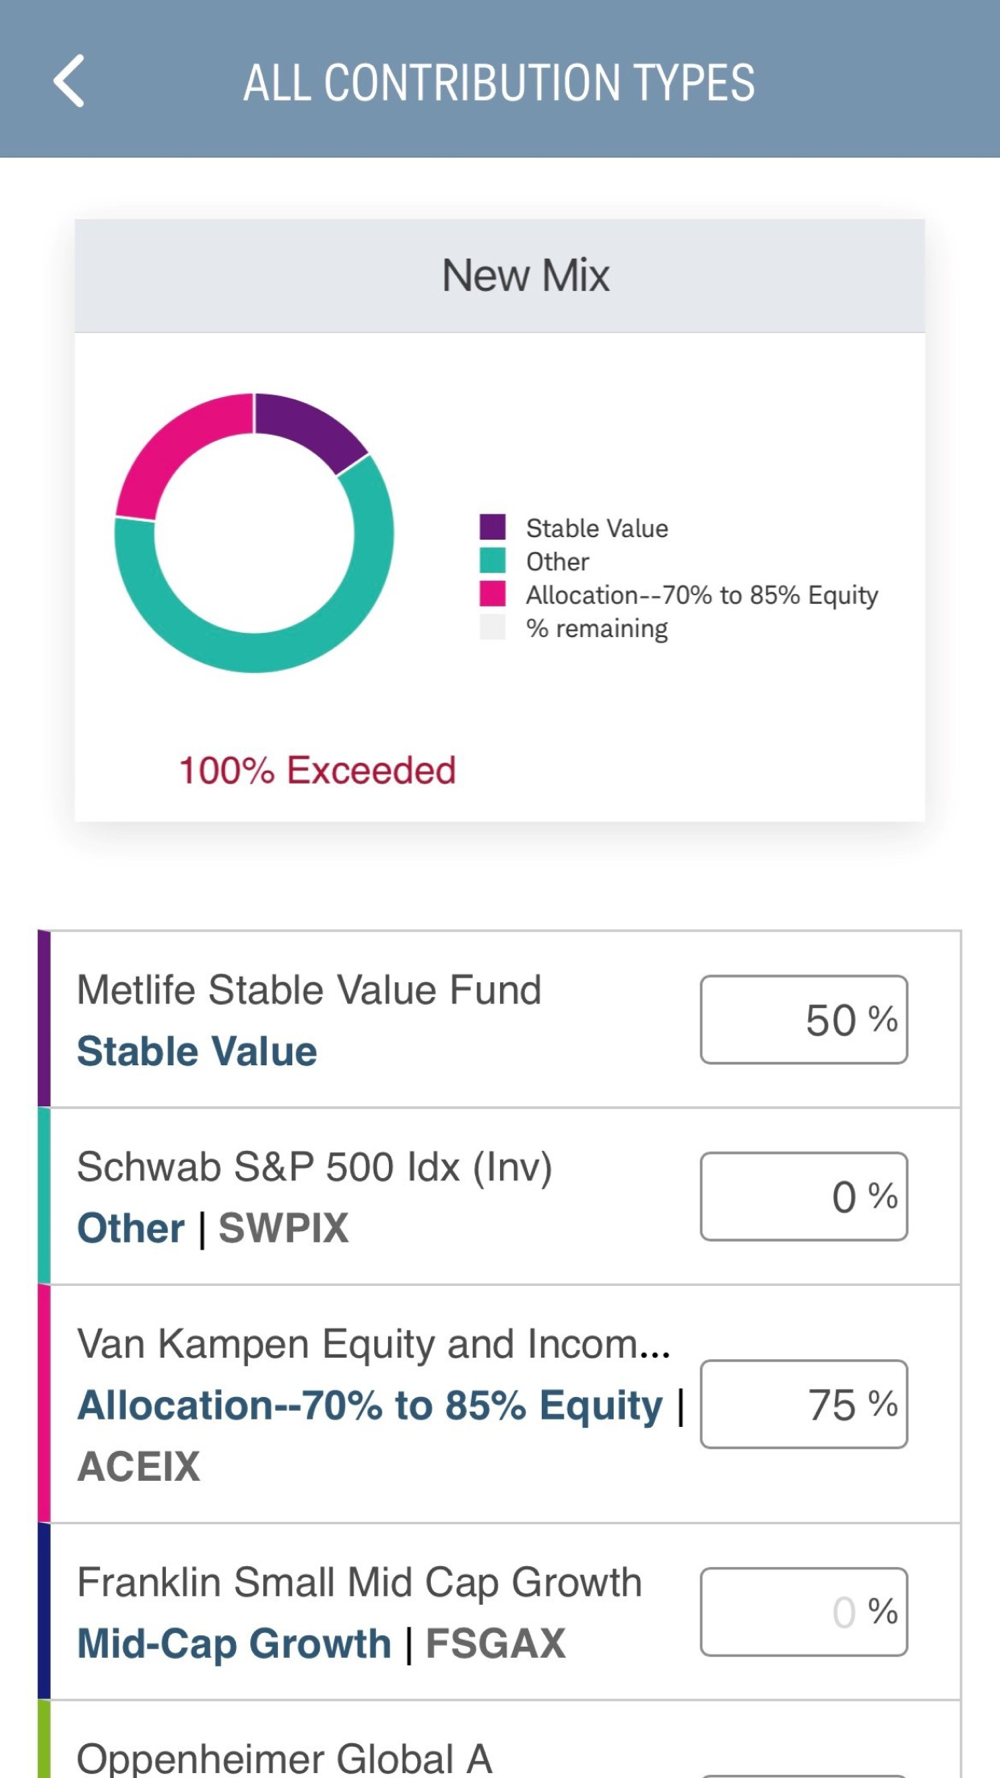
Task: Select the Franklin Small Mid Cap Growth name
Action: click(x=359, y=1583)
